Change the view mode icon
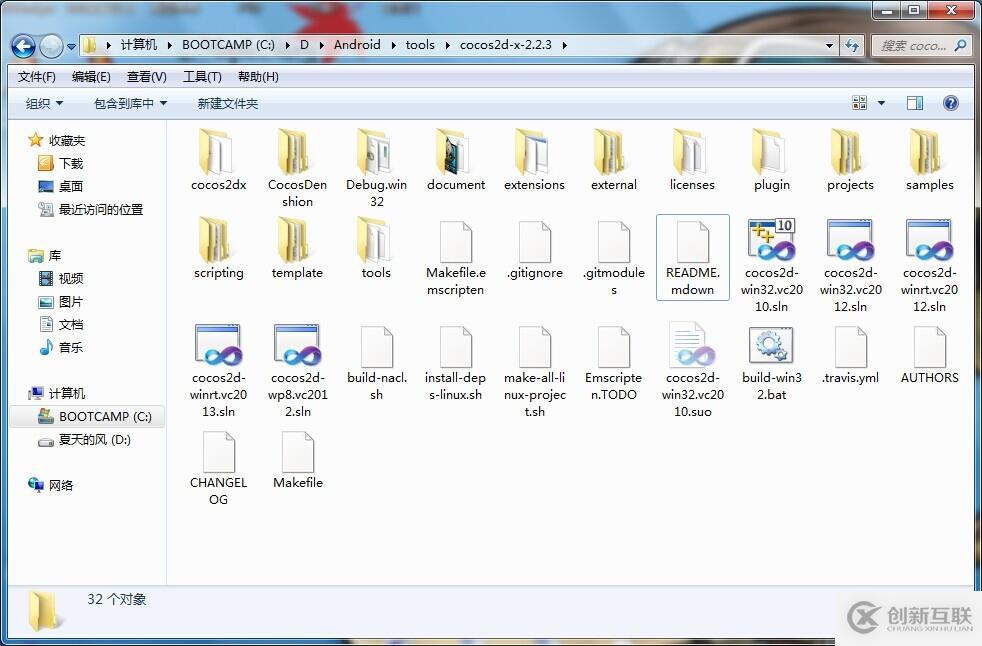982x646 pixels. pyautogui.click(x=859, y=103)
